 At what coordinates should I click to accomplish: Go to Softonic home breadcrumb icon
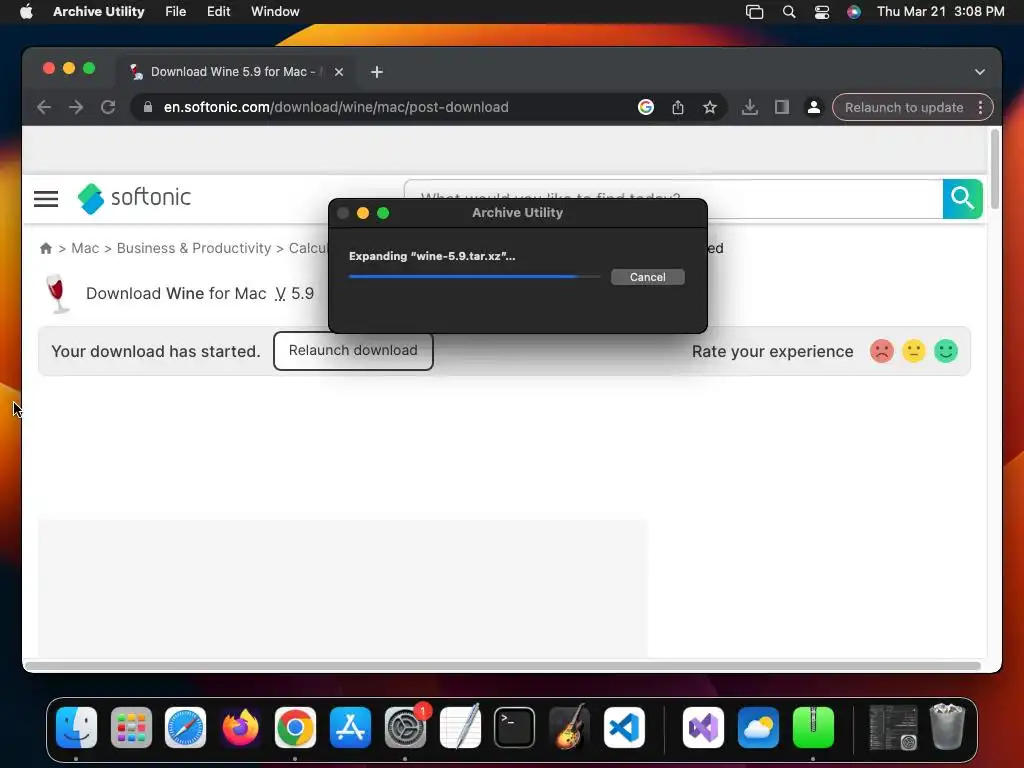pyautogui.click(x=46, y=248)
